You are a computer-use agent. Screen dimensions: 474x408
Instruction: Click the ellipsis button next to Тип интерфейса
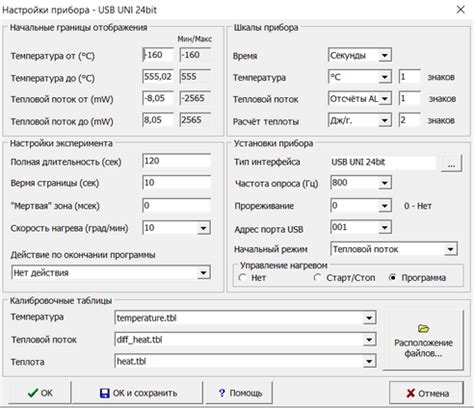click(451, 164)
